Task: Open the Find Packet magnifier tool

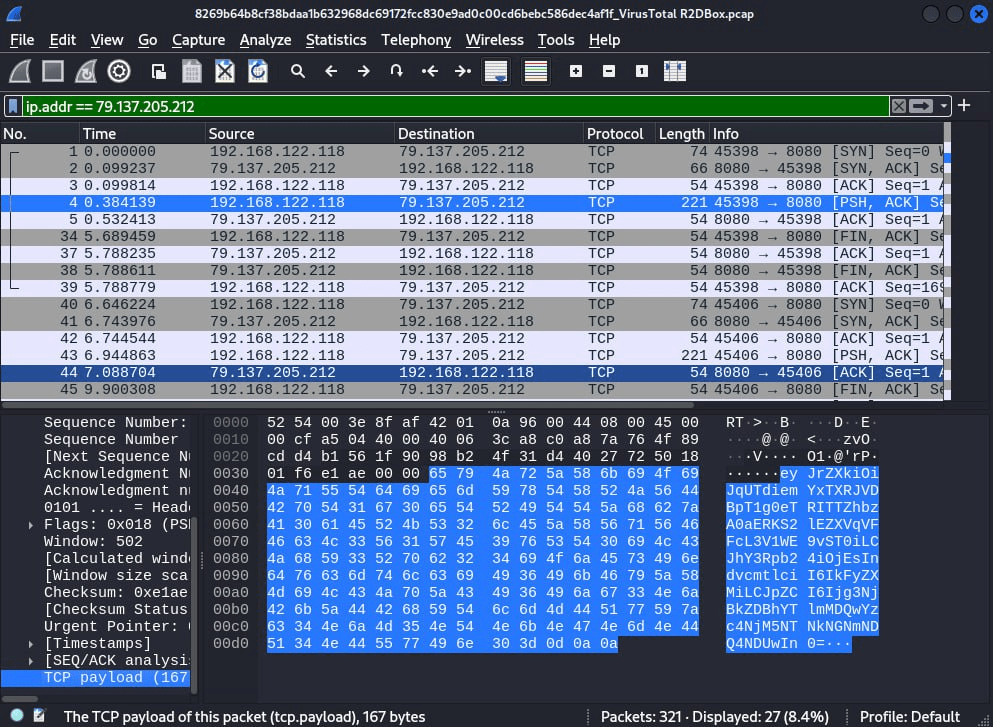Action: 298,71
